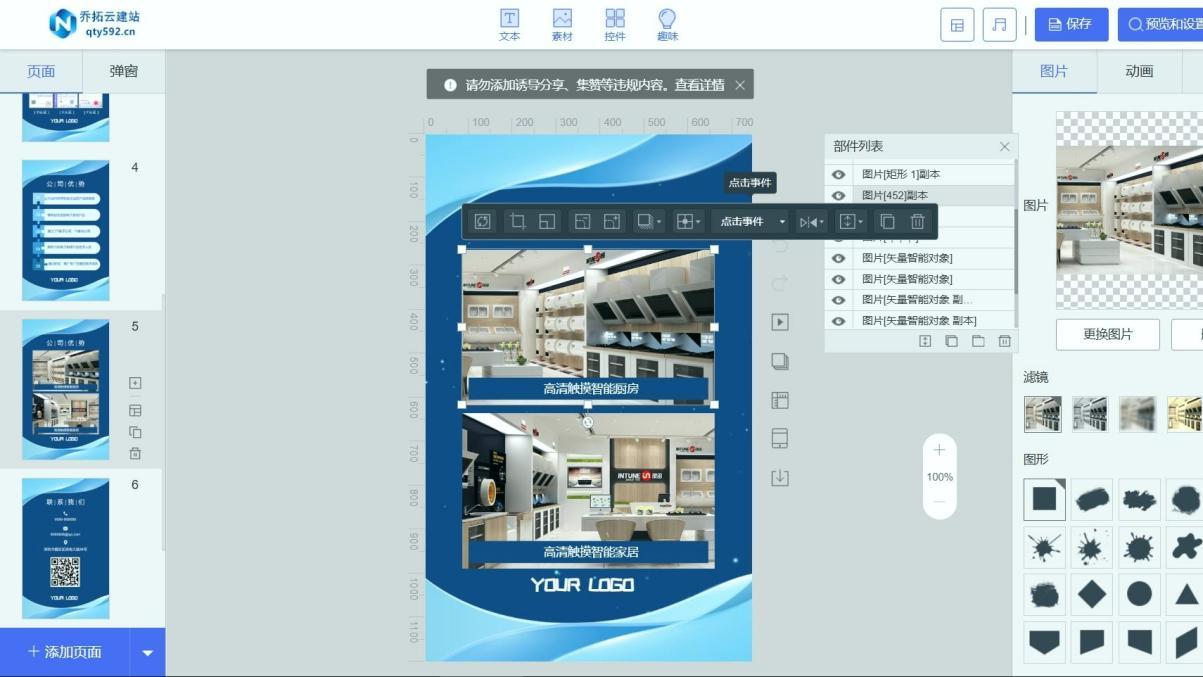1203x677 pixels.
Task: Click the undo arrow right of canvas
Action: coord(780,245)
